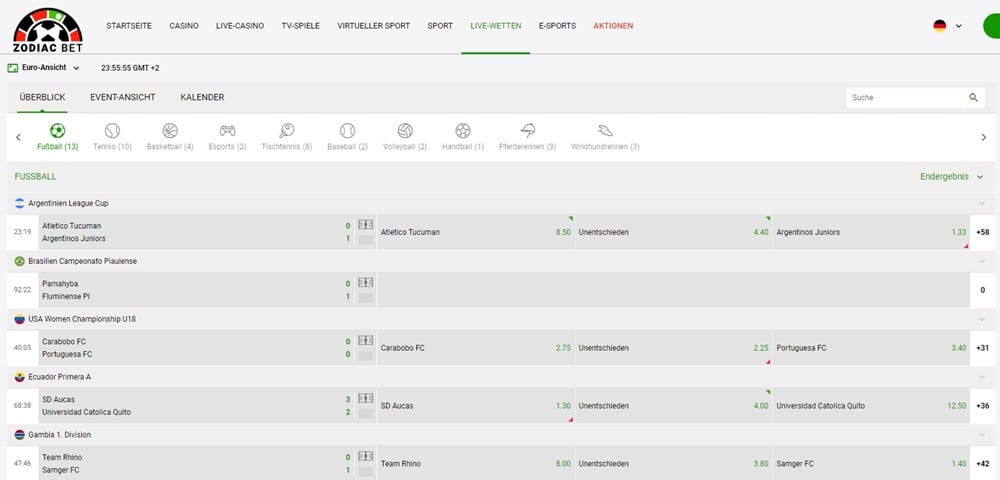This screenshot has width=1000, height=480.
Task: Switch to the Kalender tab
Action: point(202,98)
